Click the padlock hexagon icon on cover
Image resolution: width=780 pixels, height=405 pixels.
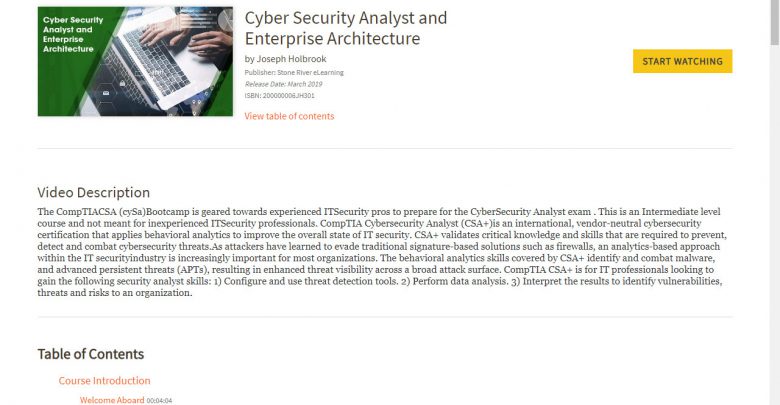[122, 83]
